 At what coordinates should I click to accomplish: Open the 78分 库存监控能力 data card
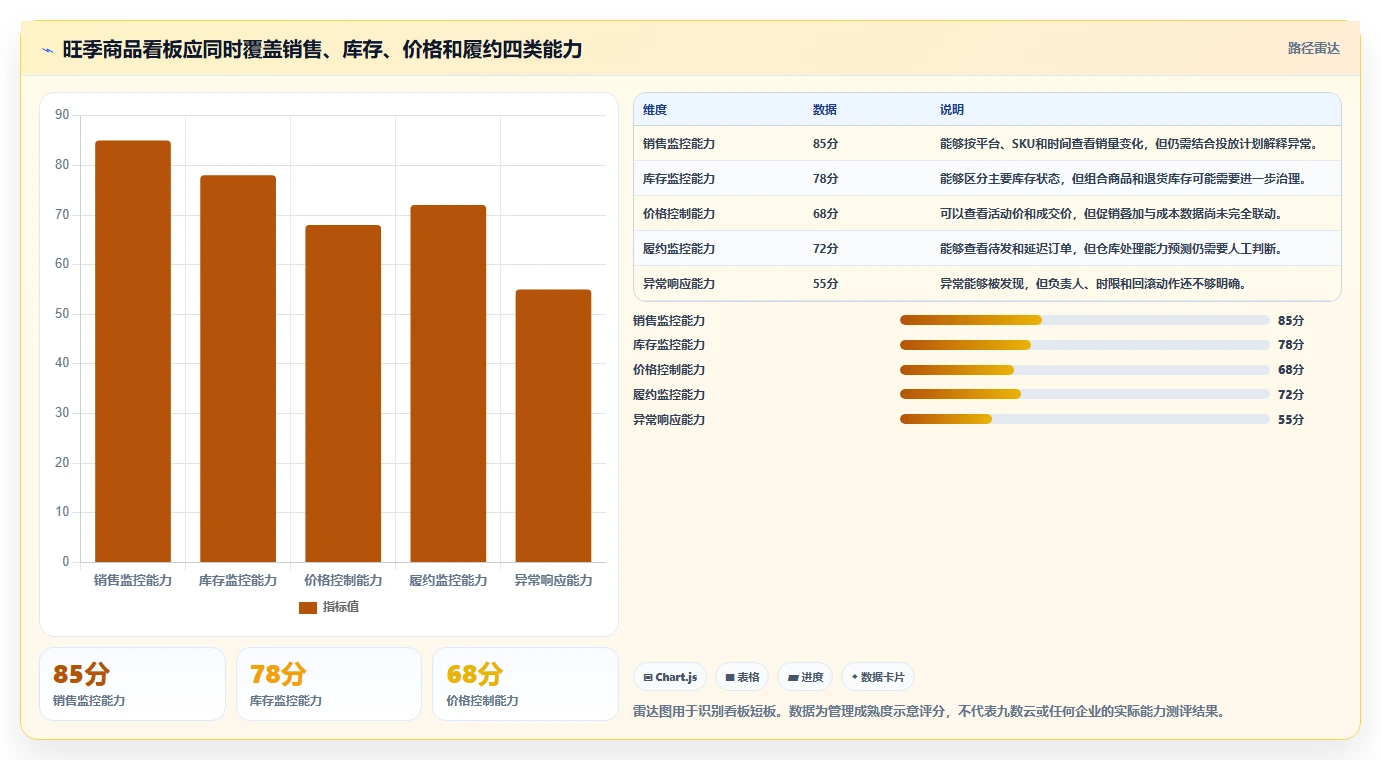(329, 684)
